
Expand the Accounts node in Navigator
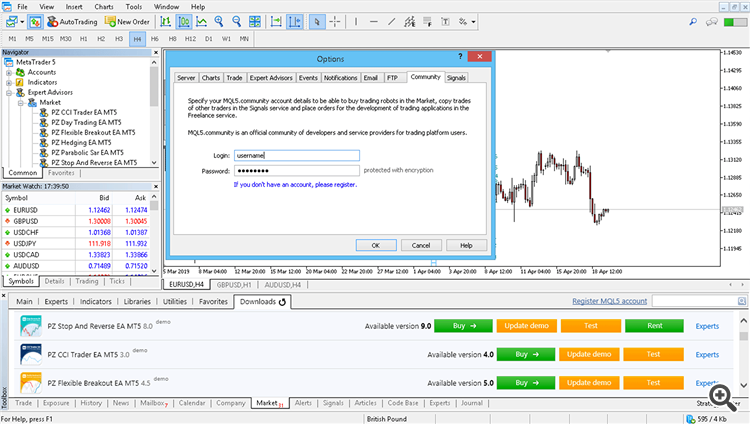[9, 73]
